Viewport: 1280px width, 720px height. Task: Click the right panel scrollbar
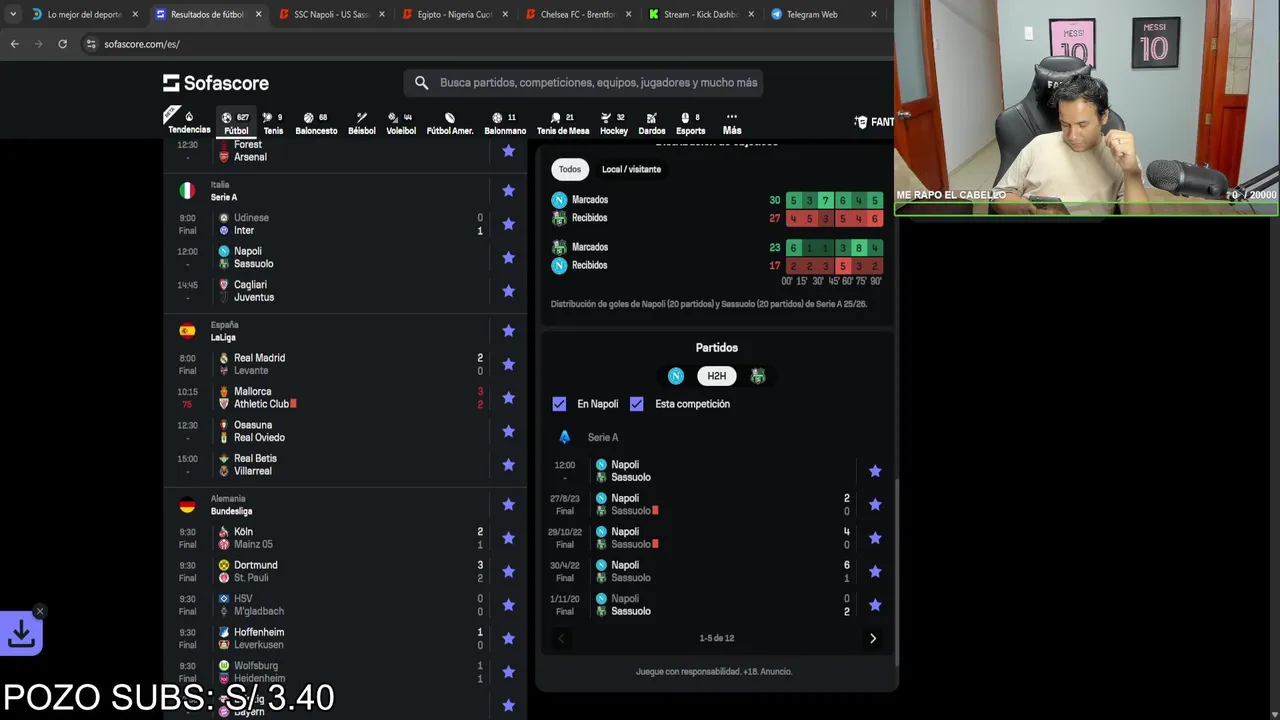(x=897, y=570)
